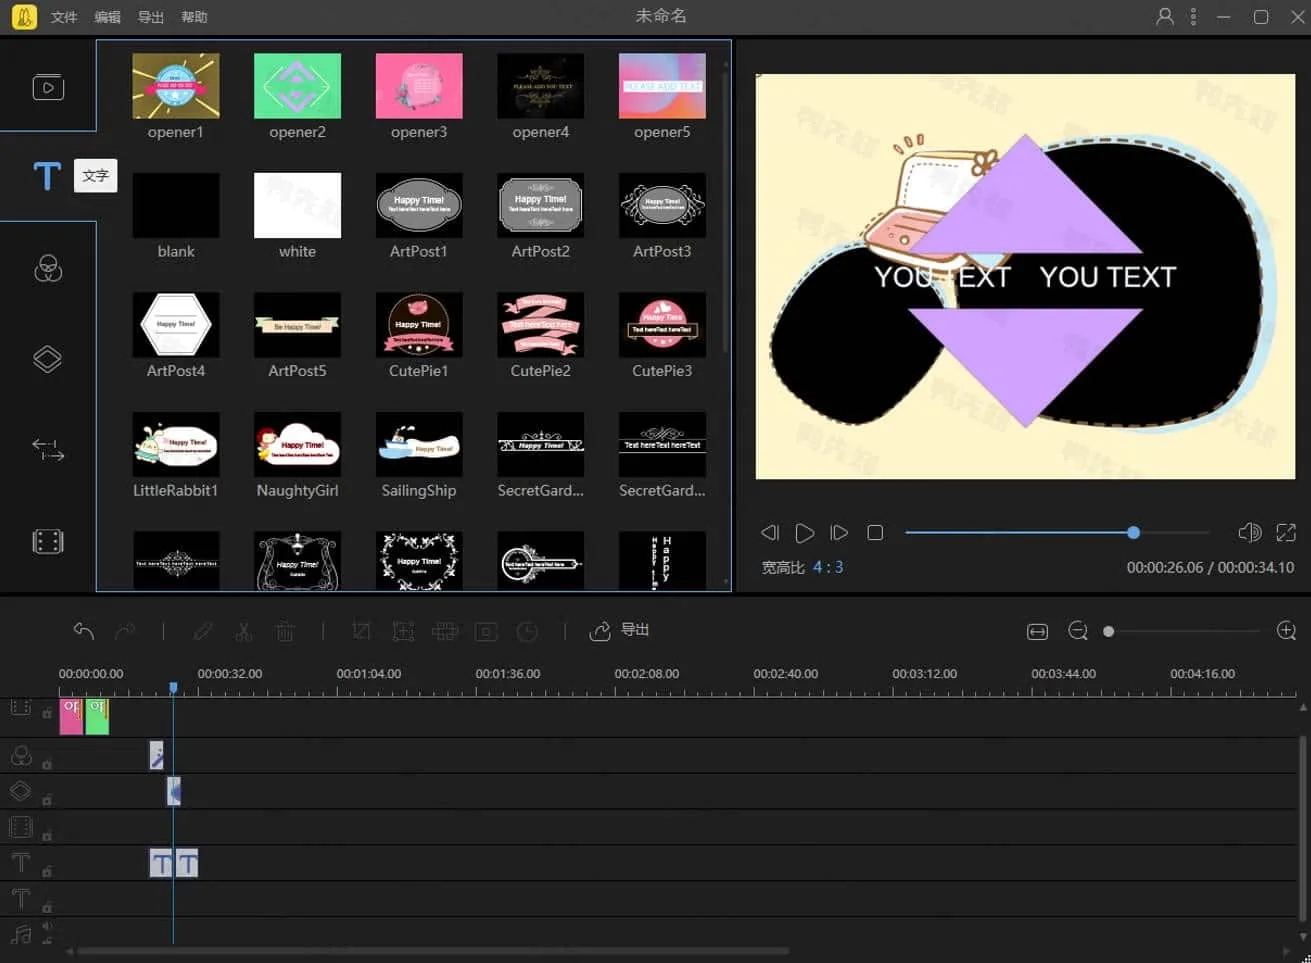Zoom in the timeline with plus magnifier
The width and height of the screenshot is (1311, 963).
[1286, 631]
